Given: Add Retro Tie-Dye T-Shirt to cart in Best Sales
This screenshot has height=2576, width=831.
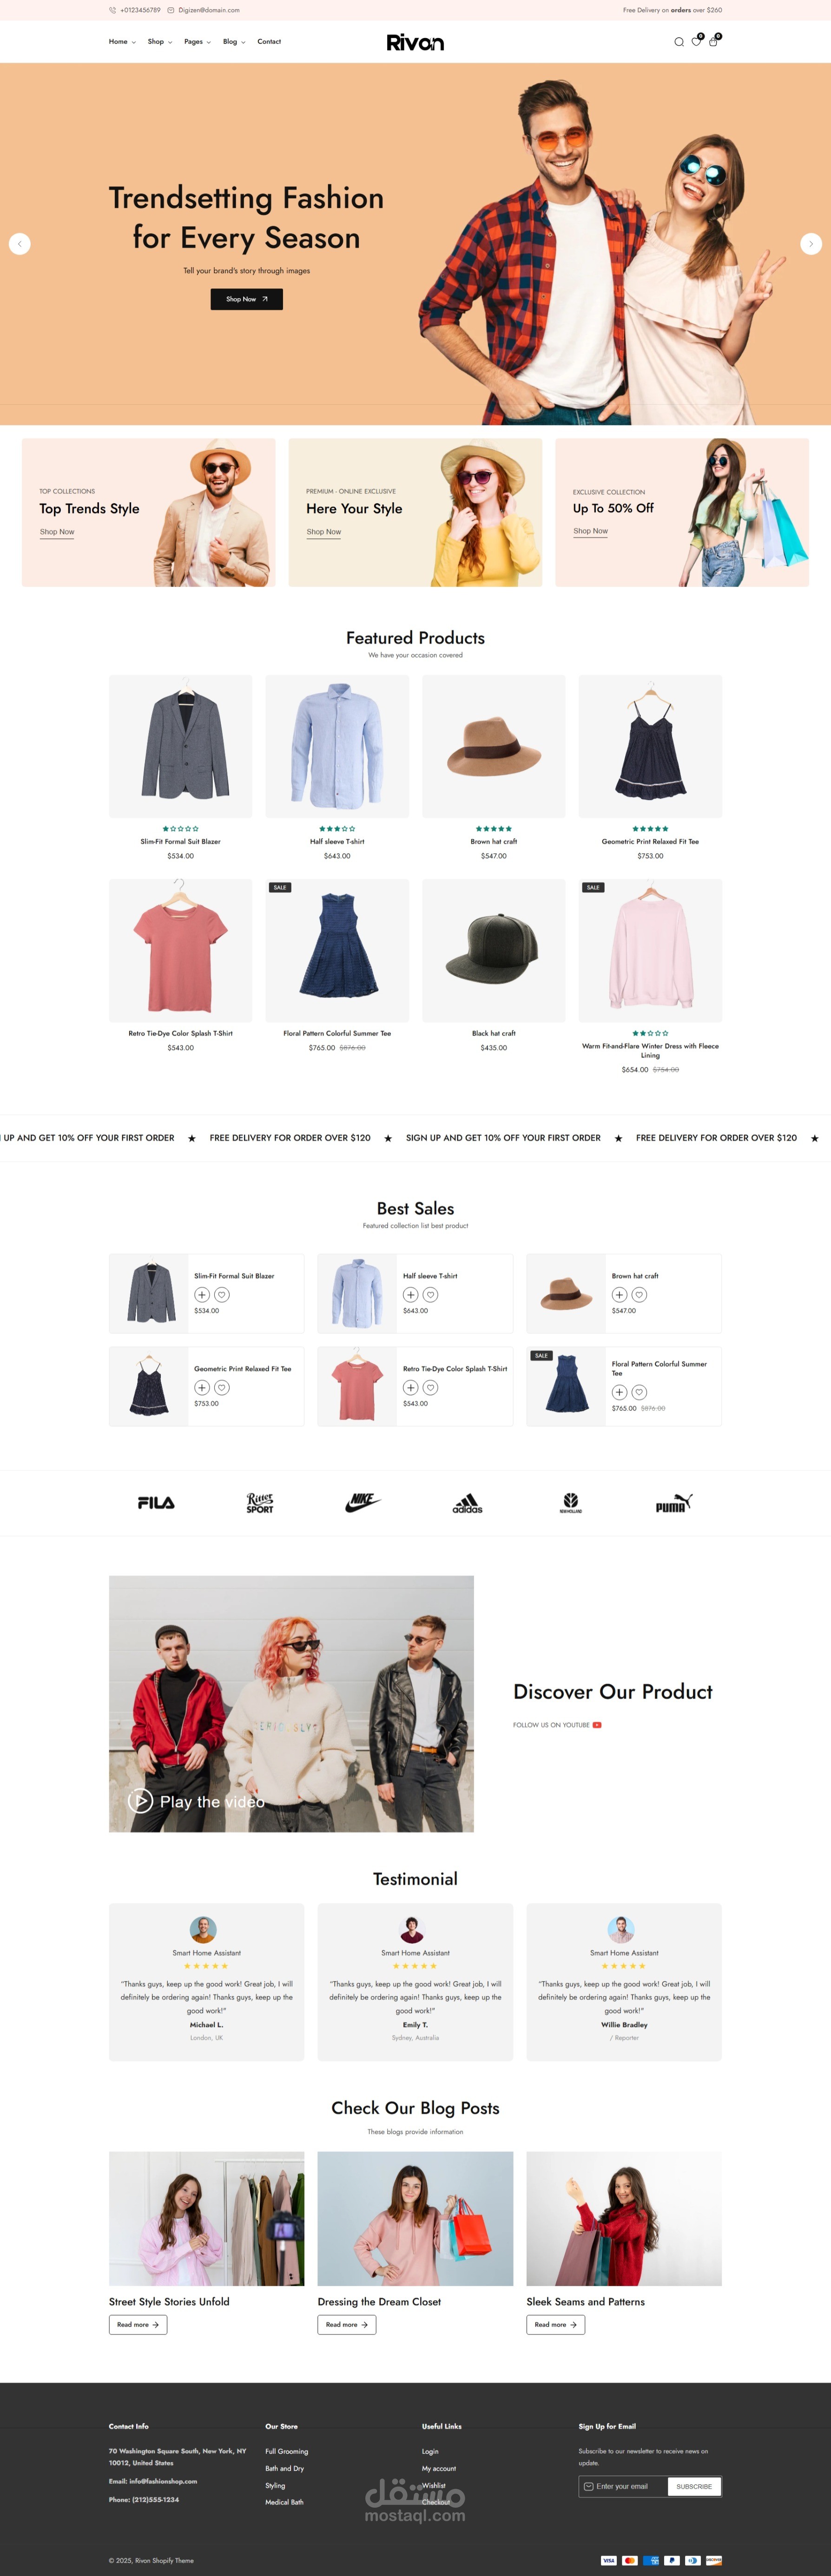Looking at the screenshot, I should point(410,1387).
